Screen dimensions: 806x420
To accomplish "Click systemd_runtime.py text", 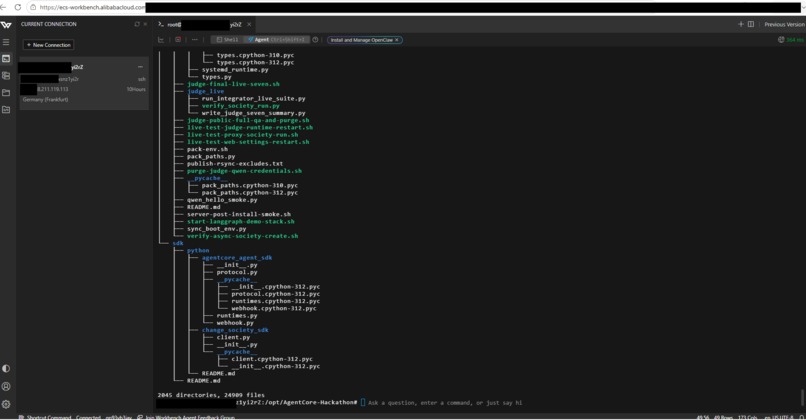I will [235, 69].
